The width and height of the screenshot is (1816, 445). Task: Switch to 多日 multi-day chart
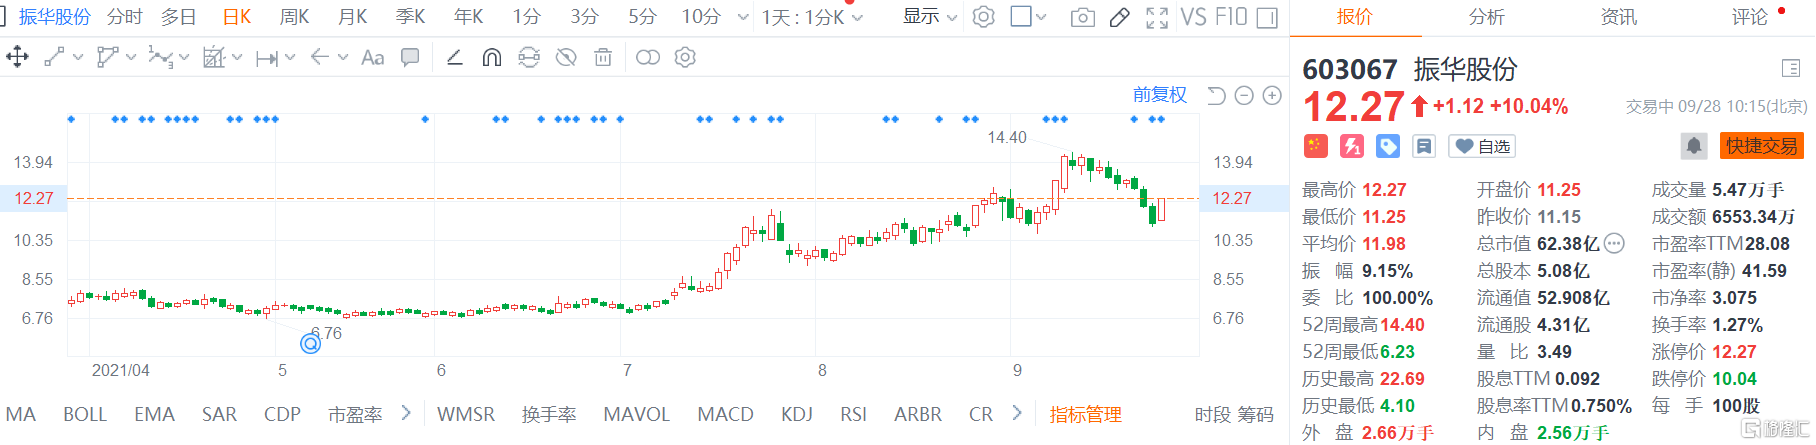coord(179,17)
